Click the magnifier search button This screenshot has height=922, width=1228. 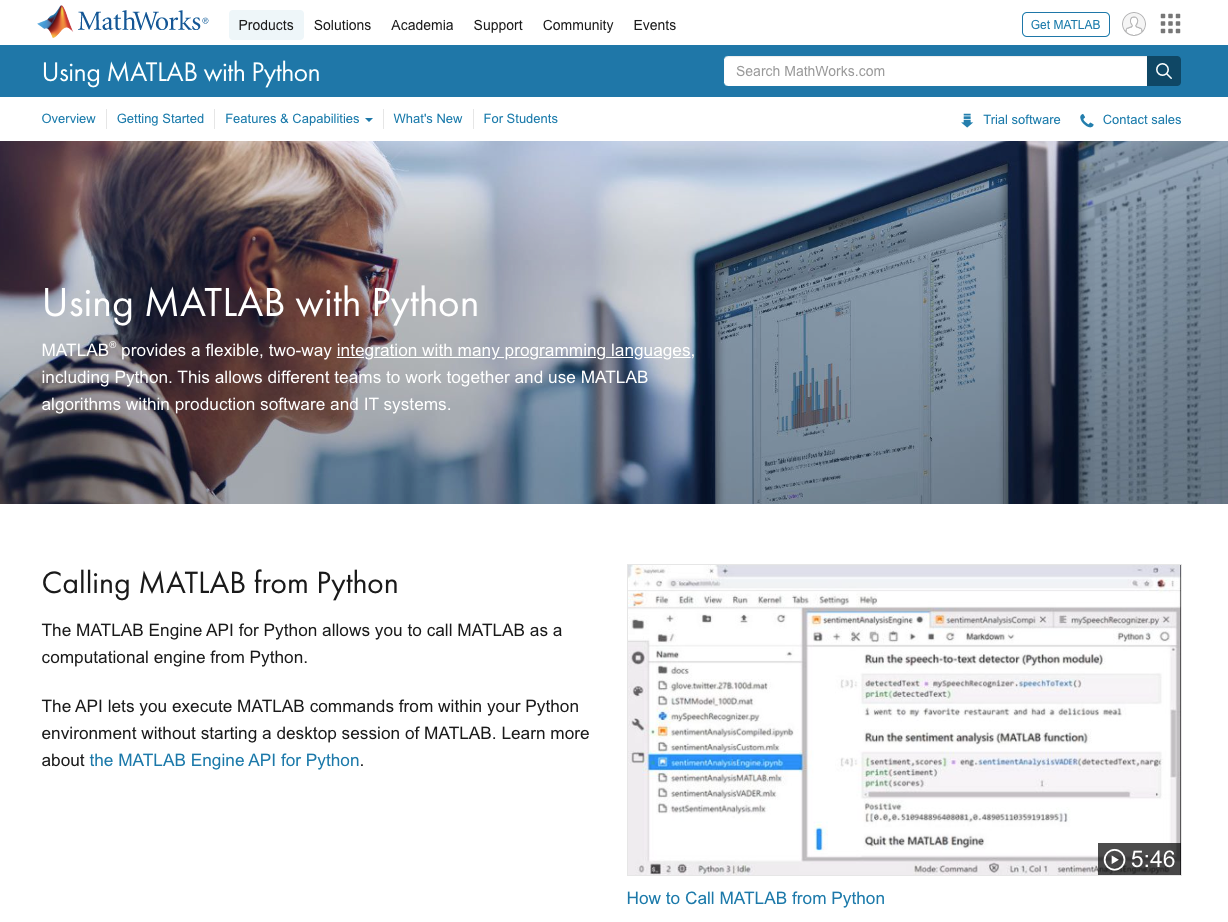tap(1164, 71)
